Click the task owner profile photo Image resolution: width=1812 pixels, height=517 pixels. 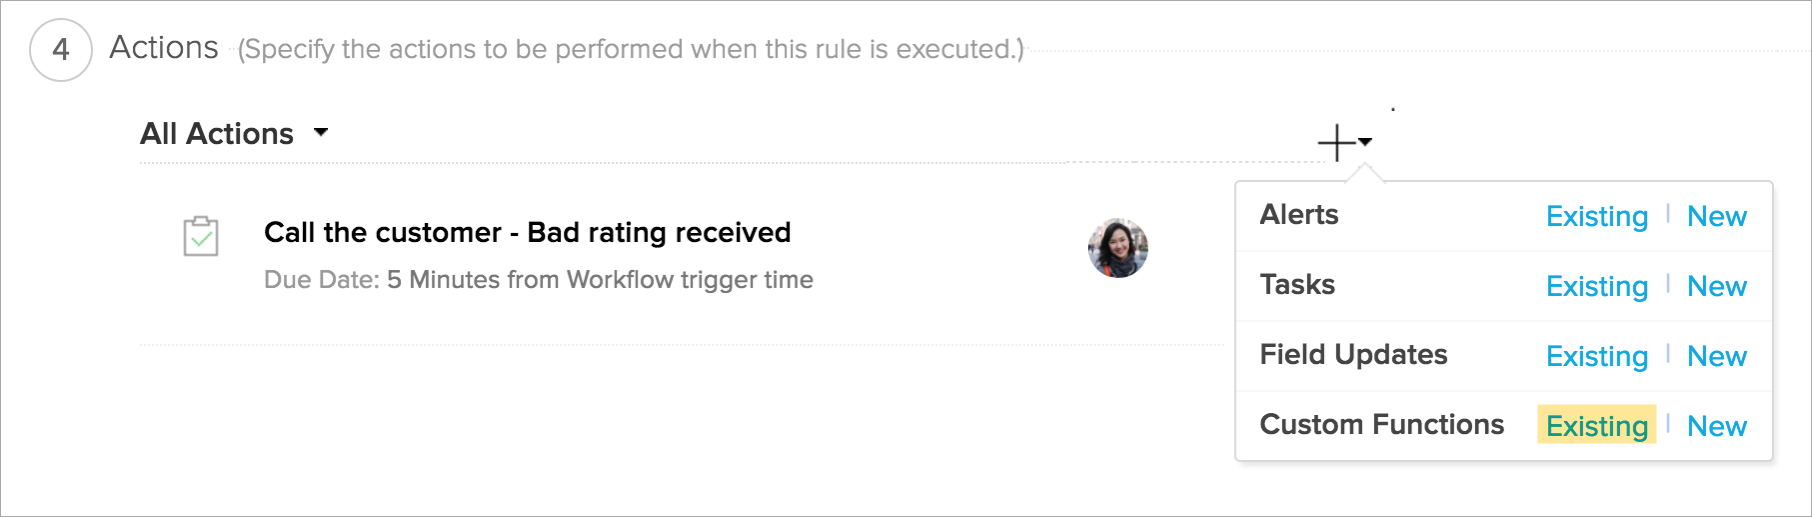pyautogui.click(x=1118, y=248)
